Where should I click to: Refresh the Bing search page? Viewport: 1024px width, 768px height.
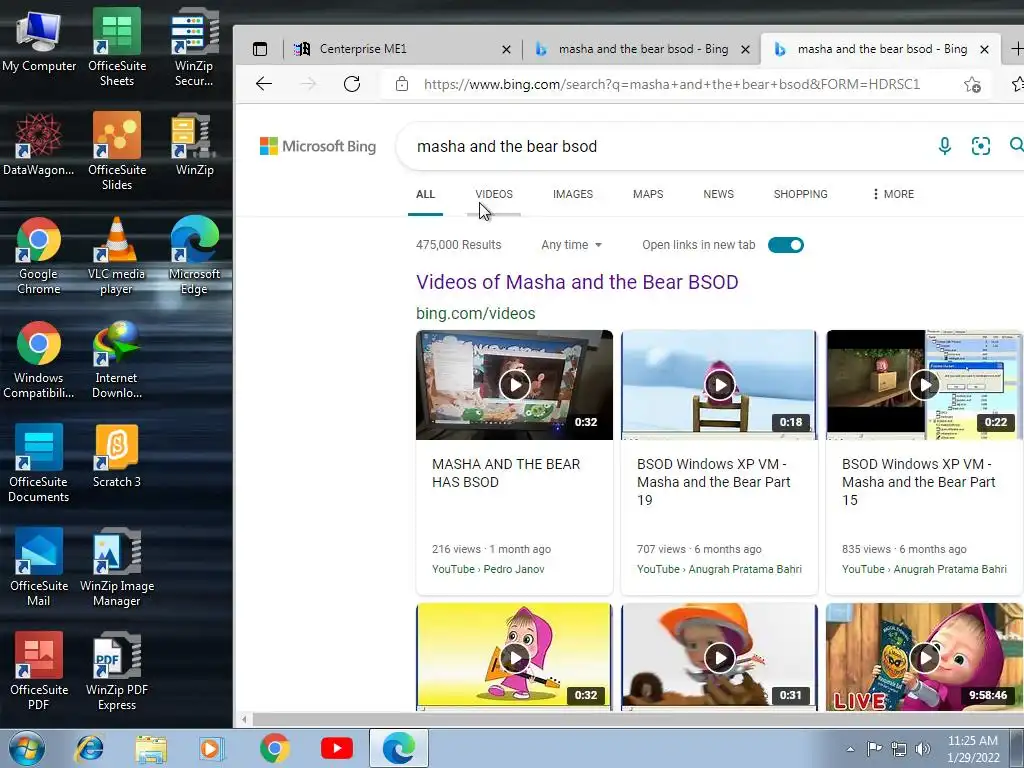click(x=352, y=84)
